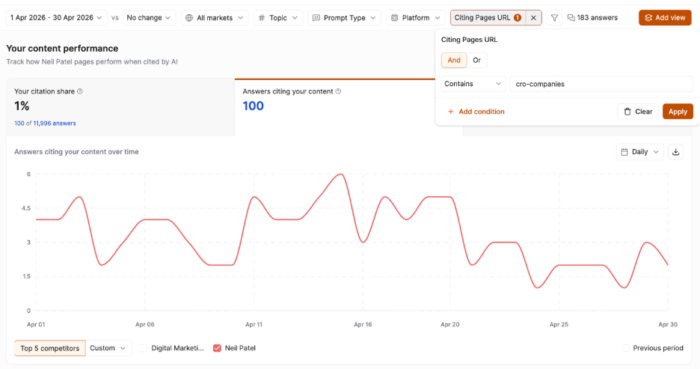Screen dimensions: 700x369
Task: Click the orange badge on Citing Pages URL
Action: pyautogui.click(x=517, y=18)
